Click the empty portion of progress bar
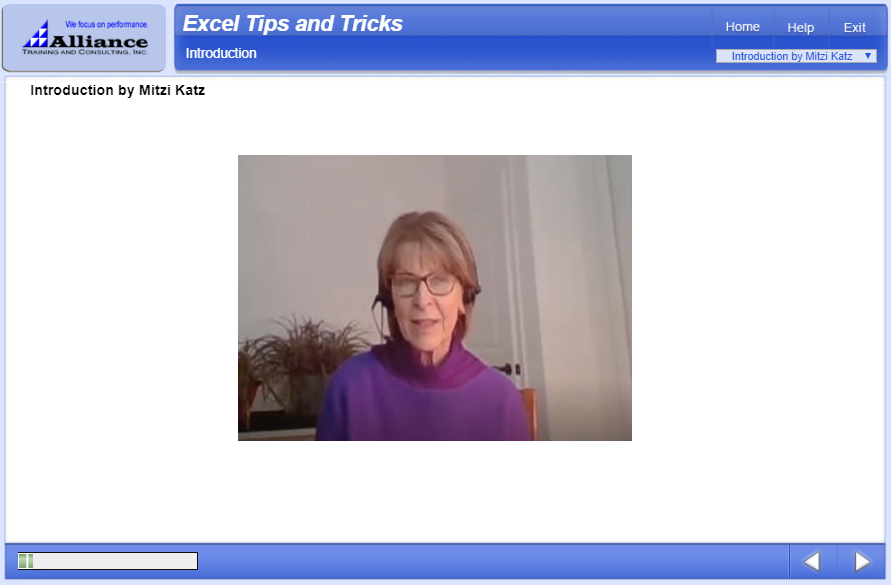The image size is (891, 585). point(115,561)
